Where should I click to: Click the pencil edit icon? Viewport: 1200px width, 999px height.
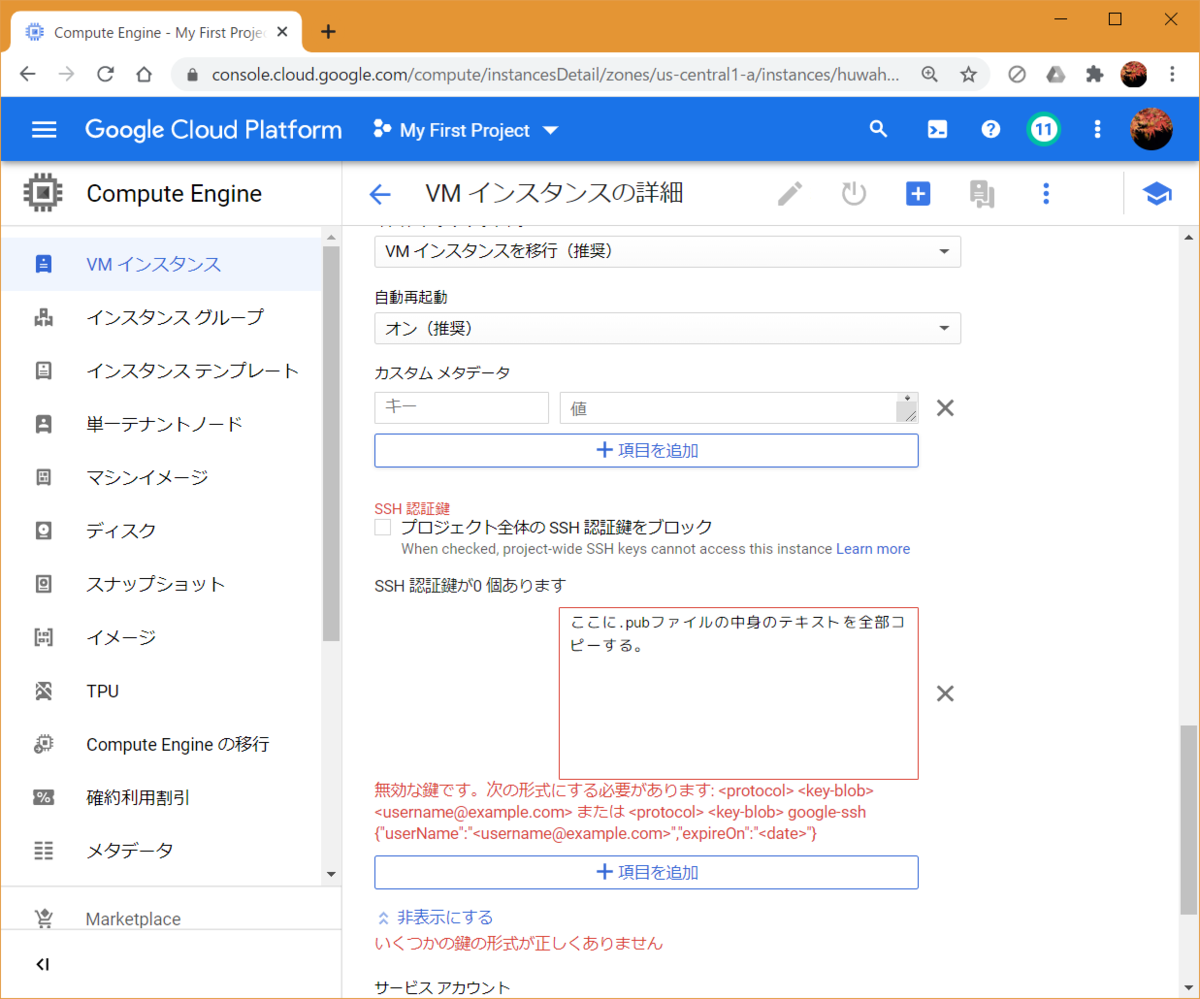coord(791,194)
